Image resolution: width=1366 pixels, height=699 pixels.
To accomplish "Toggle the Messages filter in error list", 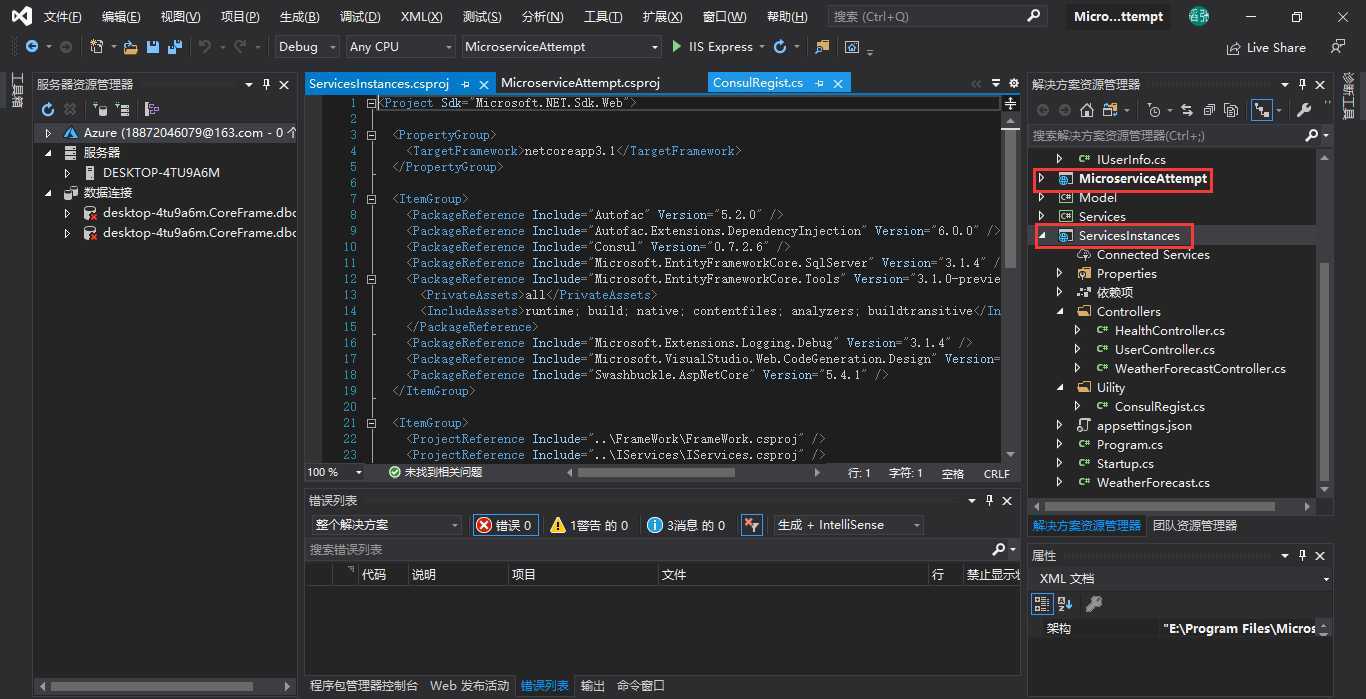I will point(686,525).
